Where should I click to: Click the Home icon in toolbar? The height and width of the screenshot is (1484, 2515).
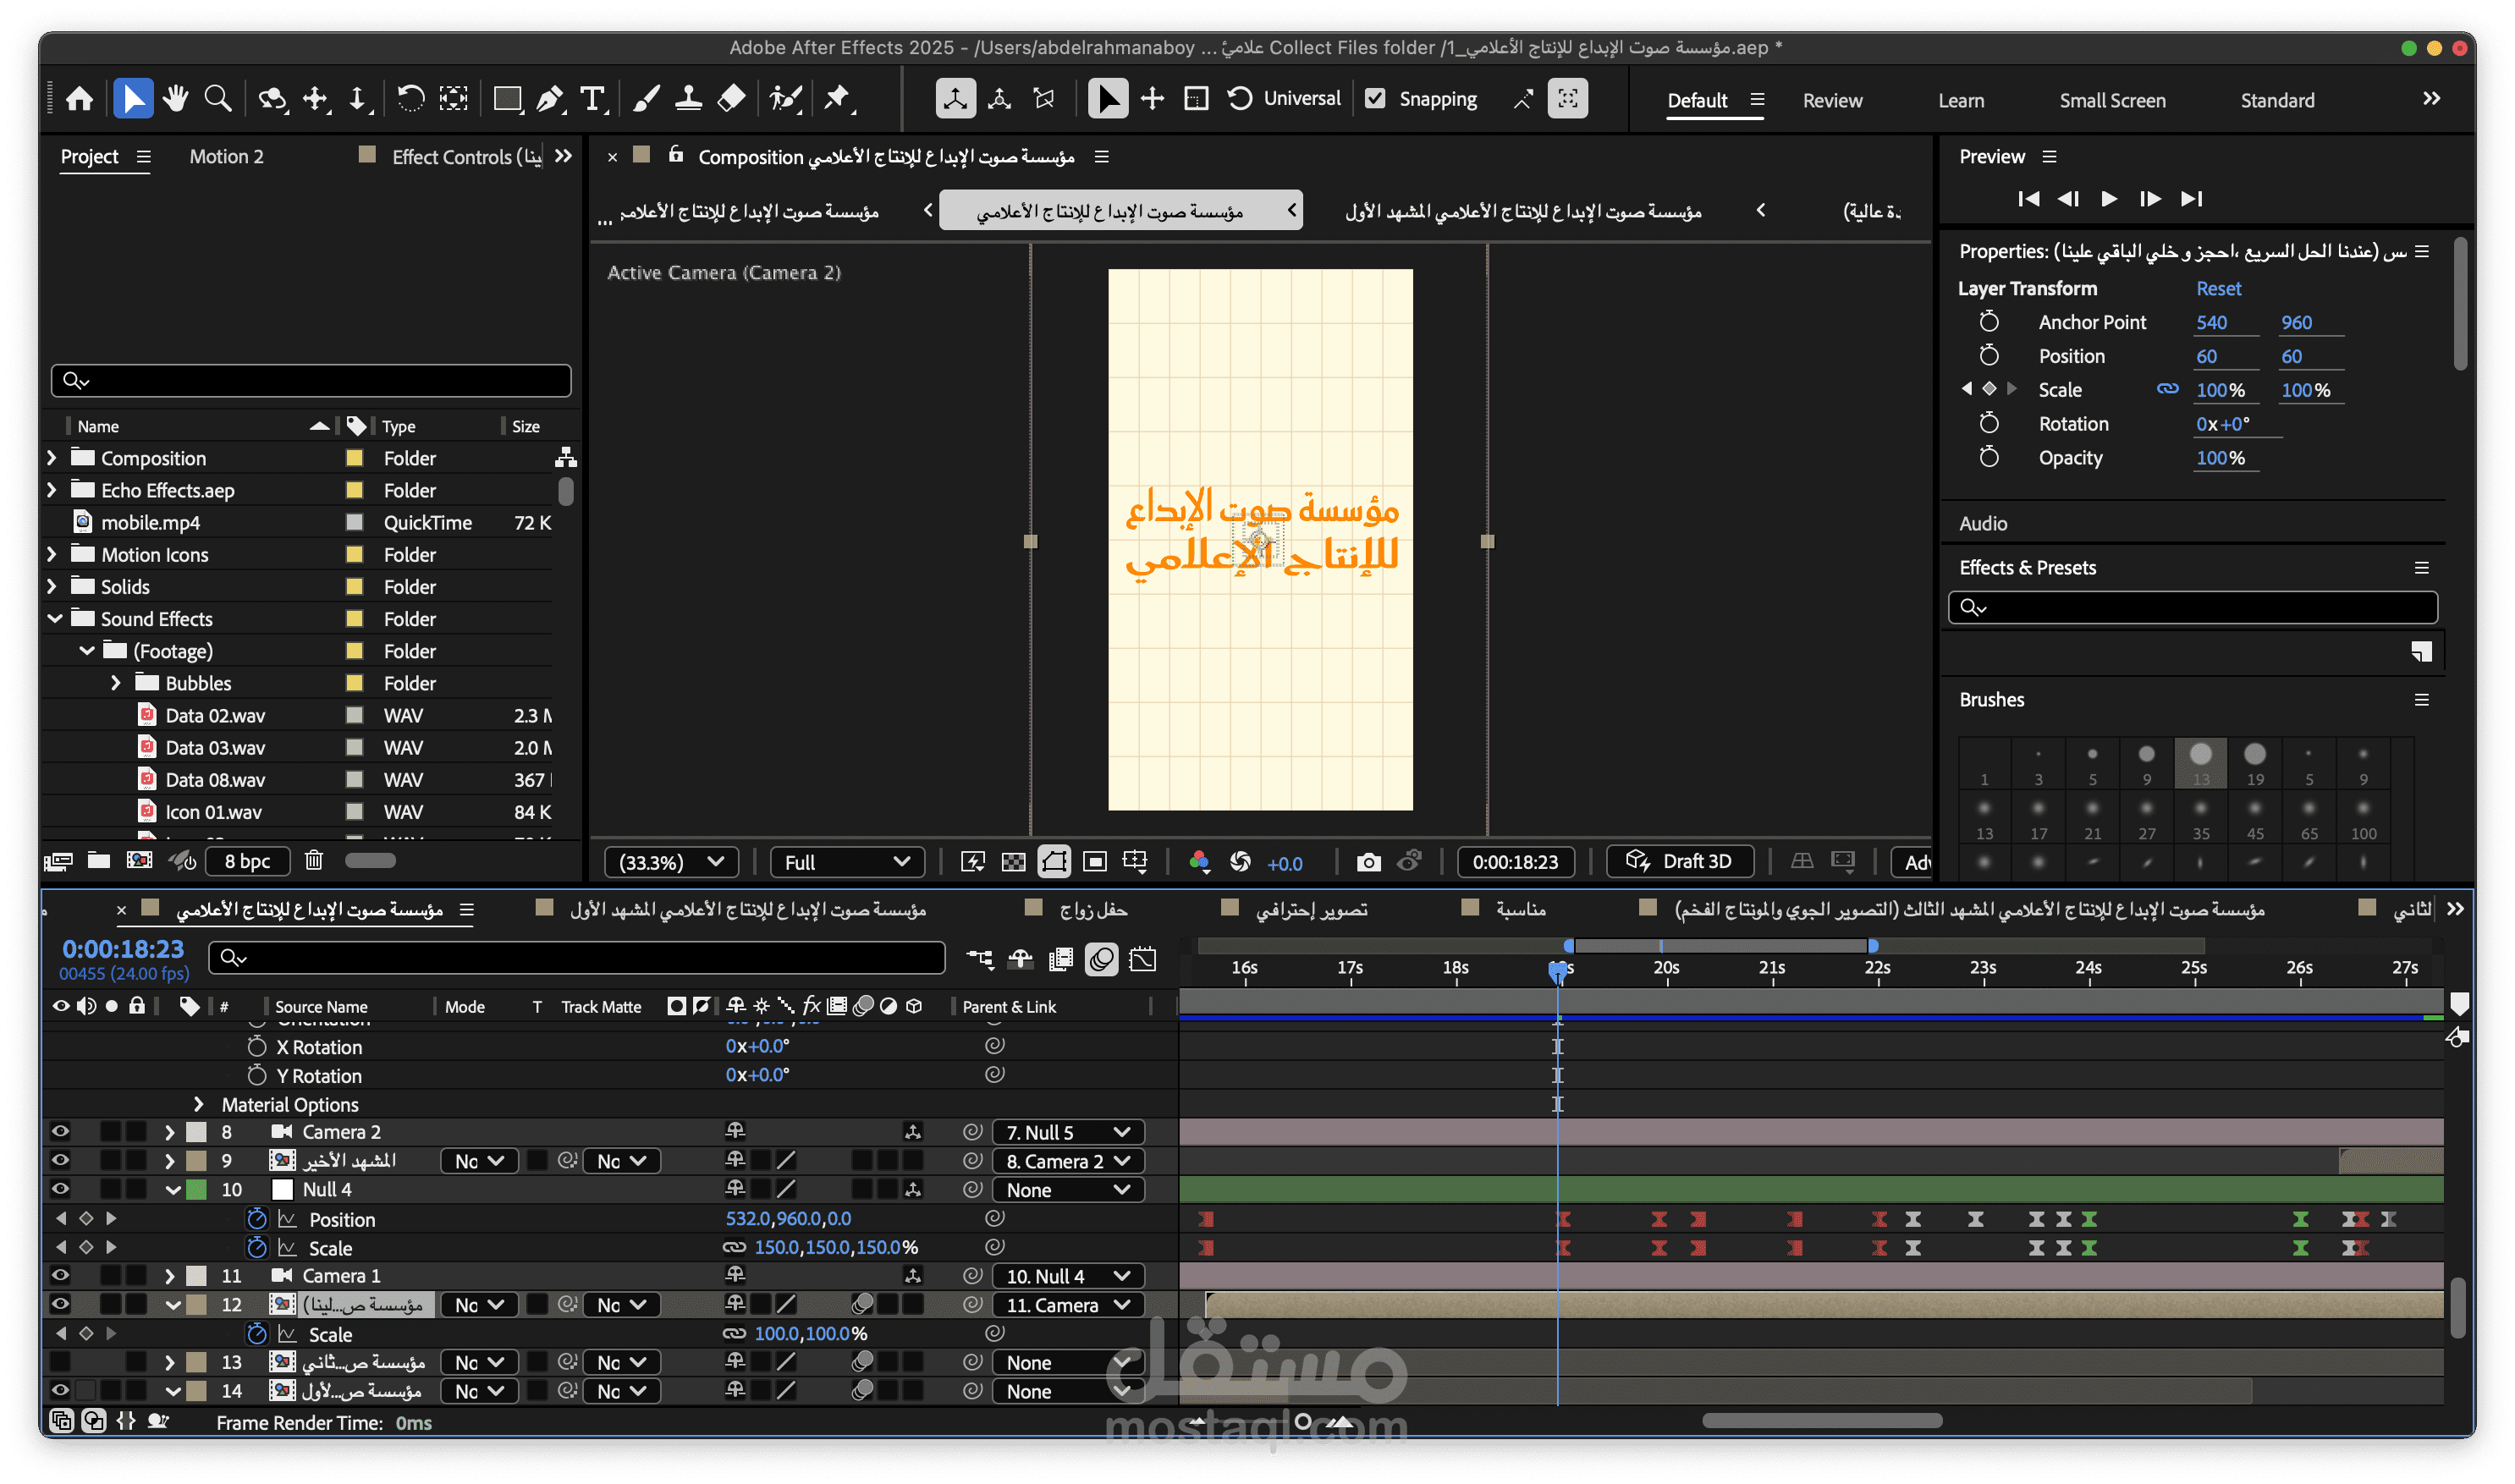pyautogui.click(x=80, y=99)
